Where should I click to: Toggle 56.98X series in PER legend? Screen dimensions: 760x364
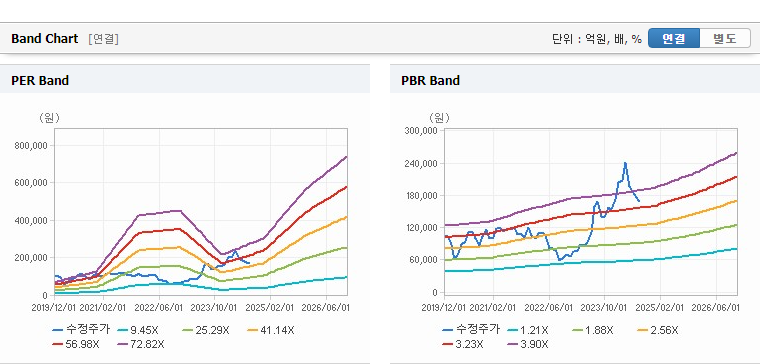click(76, 344)
